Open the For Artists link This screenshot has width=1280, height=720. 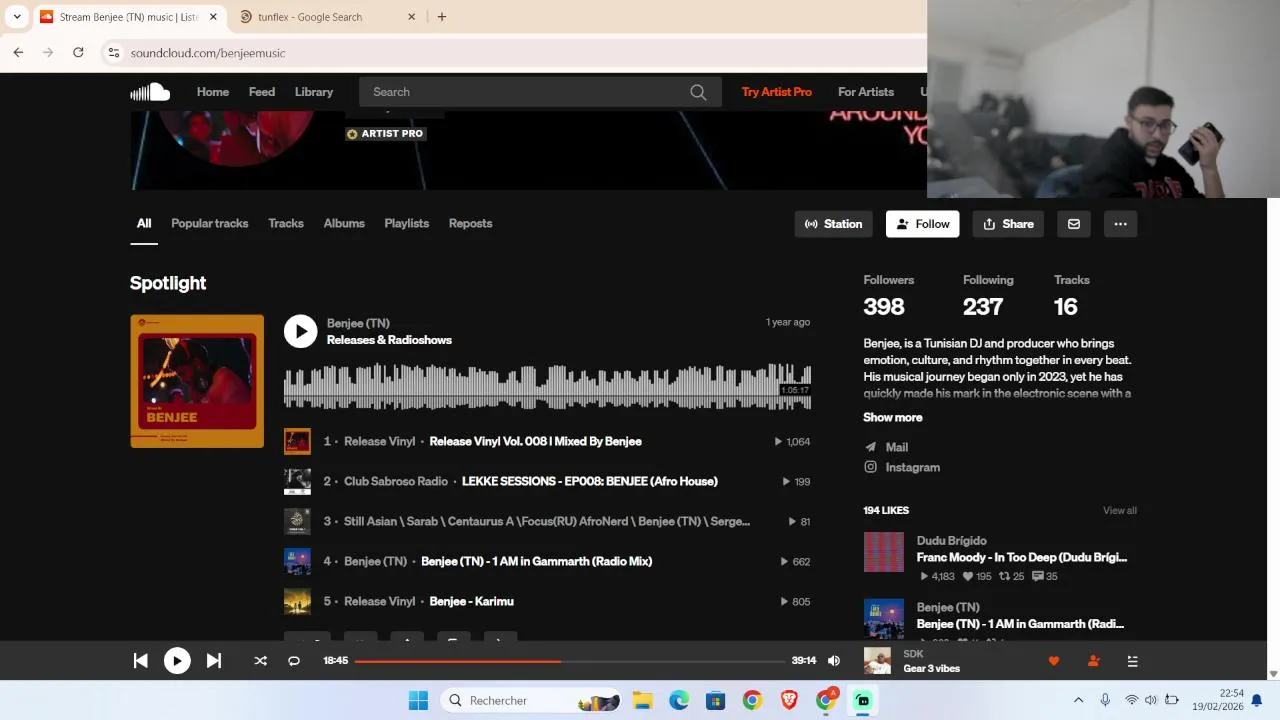(x=866, y=92)
